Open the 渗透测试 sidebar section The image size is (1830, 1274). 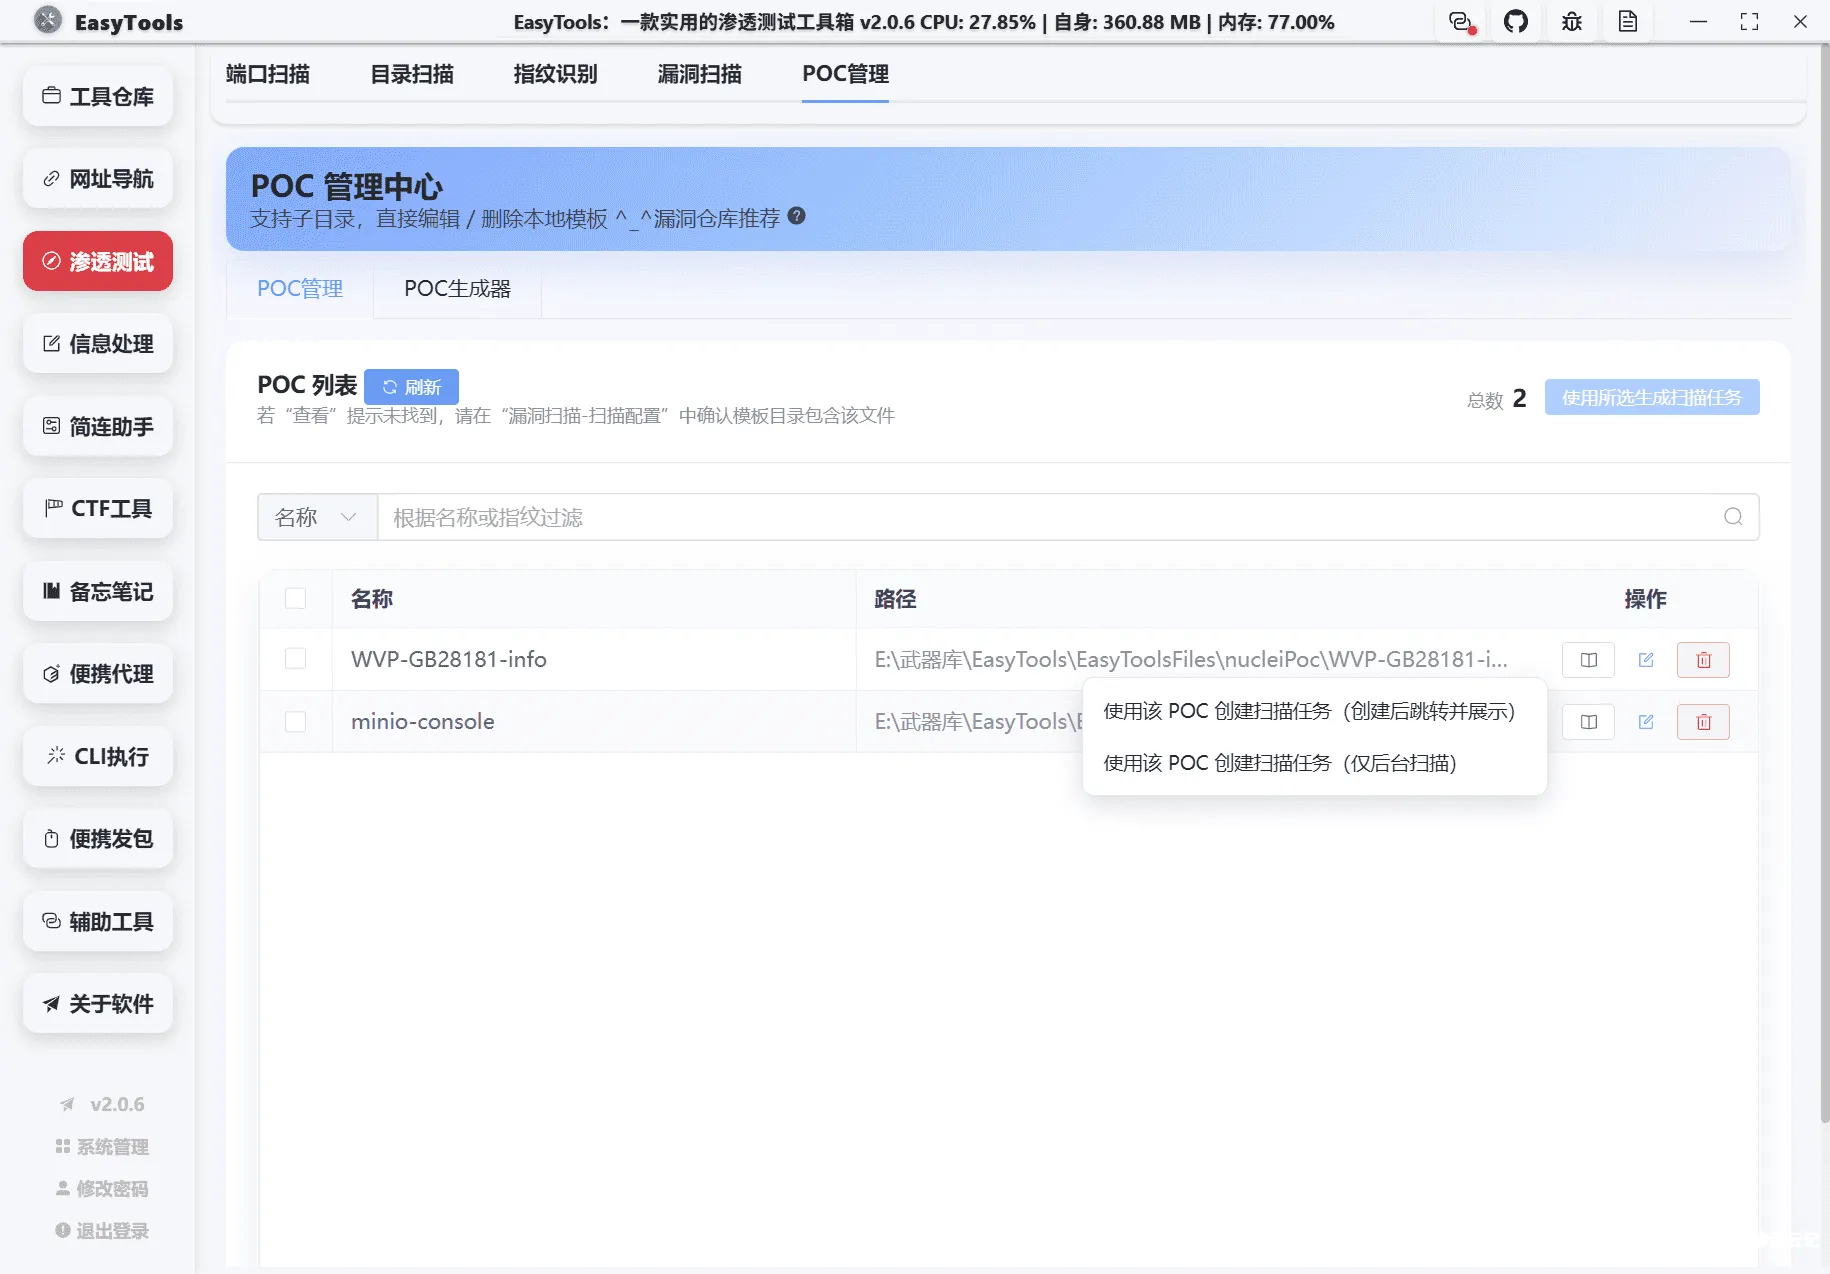pyautogui.click(x=97, y=261)
